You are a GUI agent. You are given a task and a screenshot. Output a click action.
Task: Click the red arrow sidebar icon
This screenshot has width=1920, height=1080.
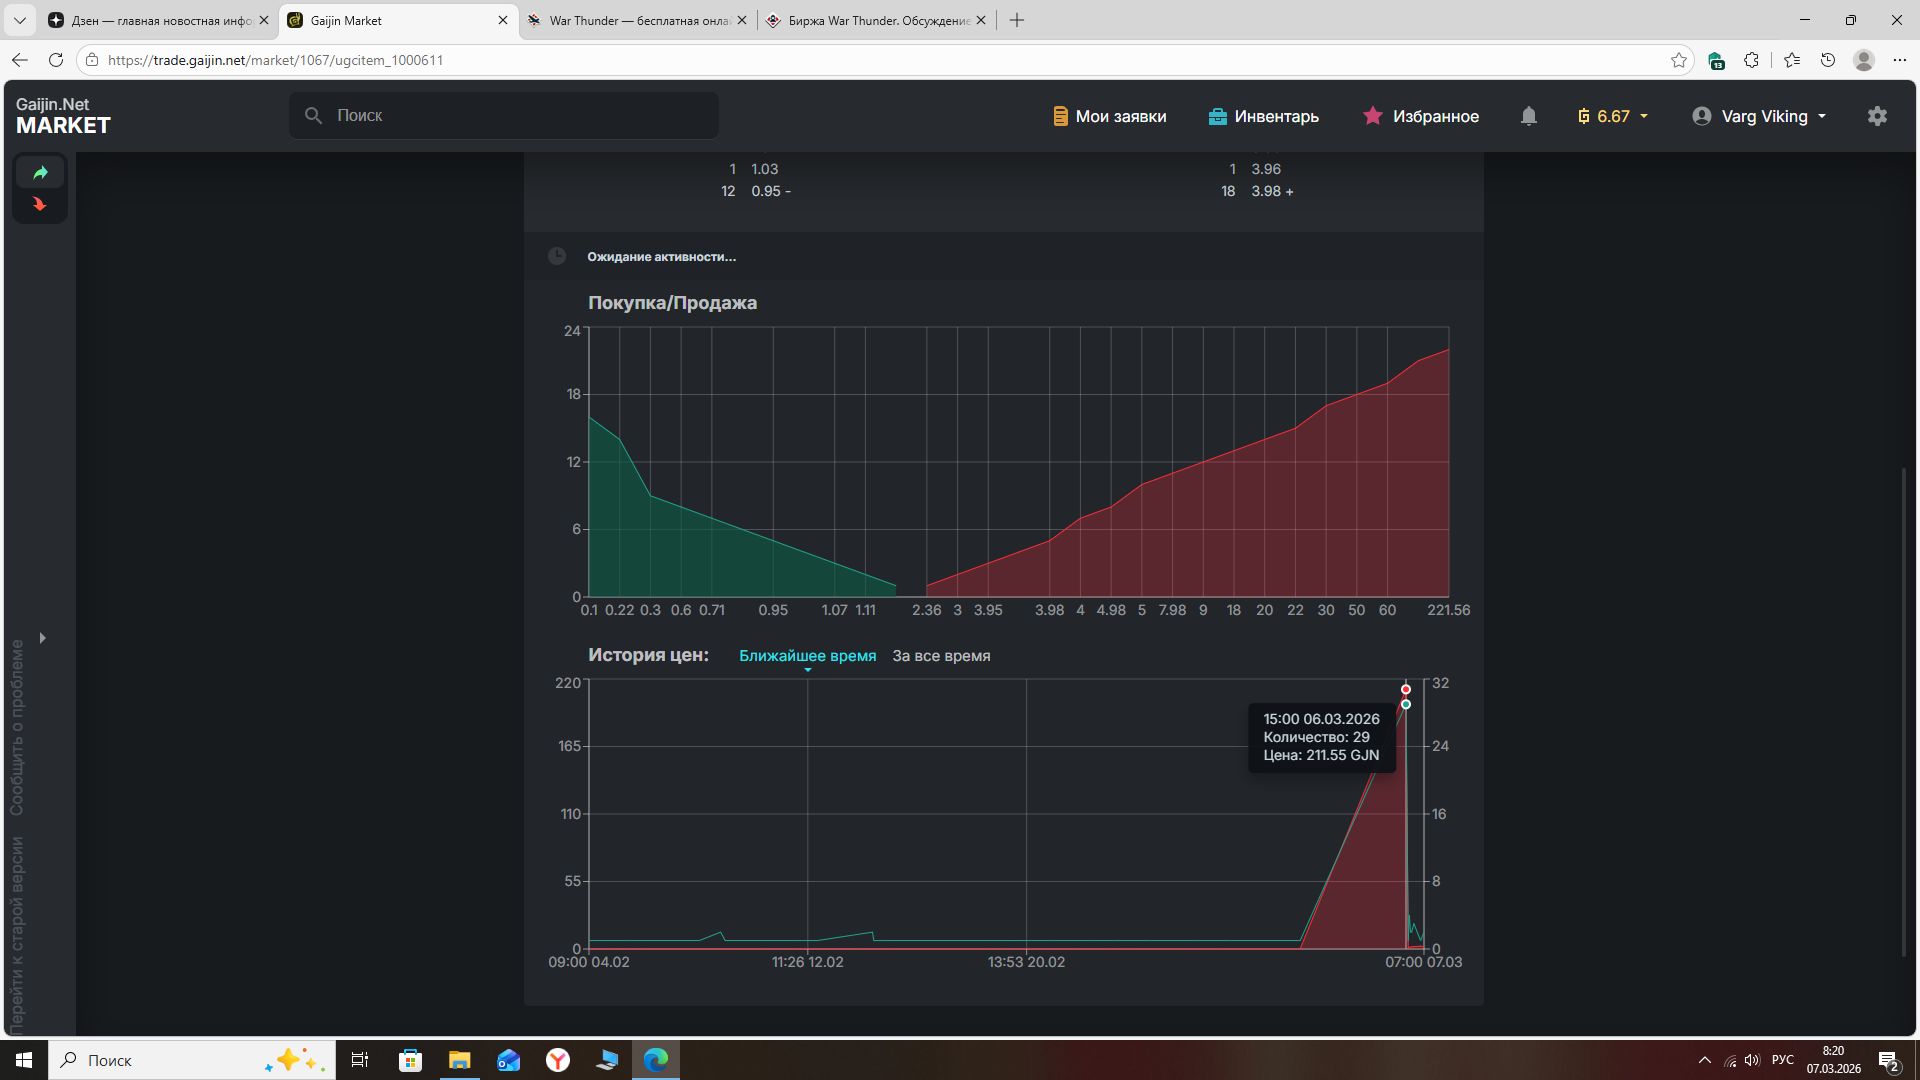40,204
